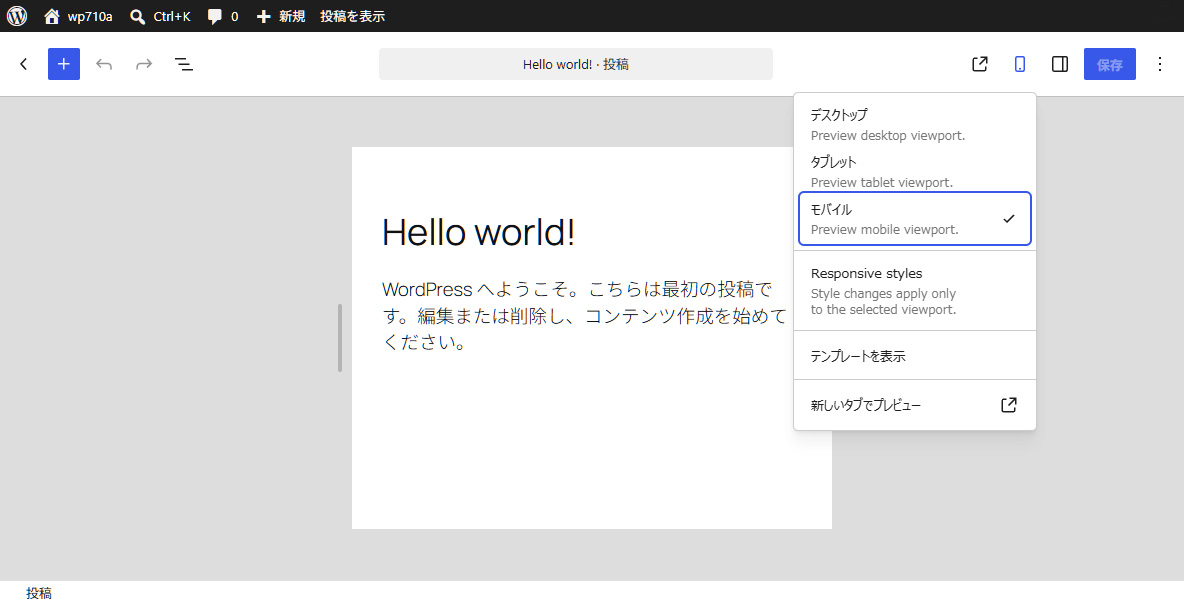Viewport: 1184px width, 605px height.
Task: Click the 投稿を表示 link
Action: 353,16
